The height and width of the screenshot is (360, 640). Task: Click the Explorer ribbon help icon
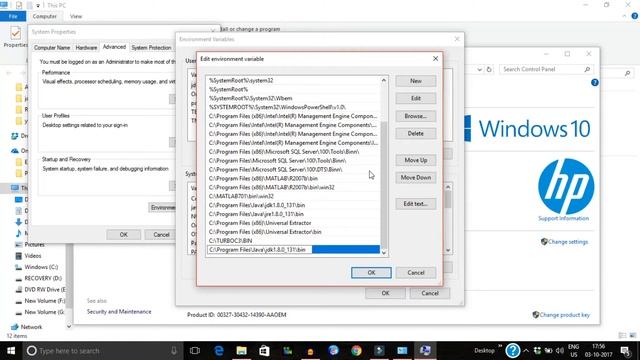pos(635,16)
